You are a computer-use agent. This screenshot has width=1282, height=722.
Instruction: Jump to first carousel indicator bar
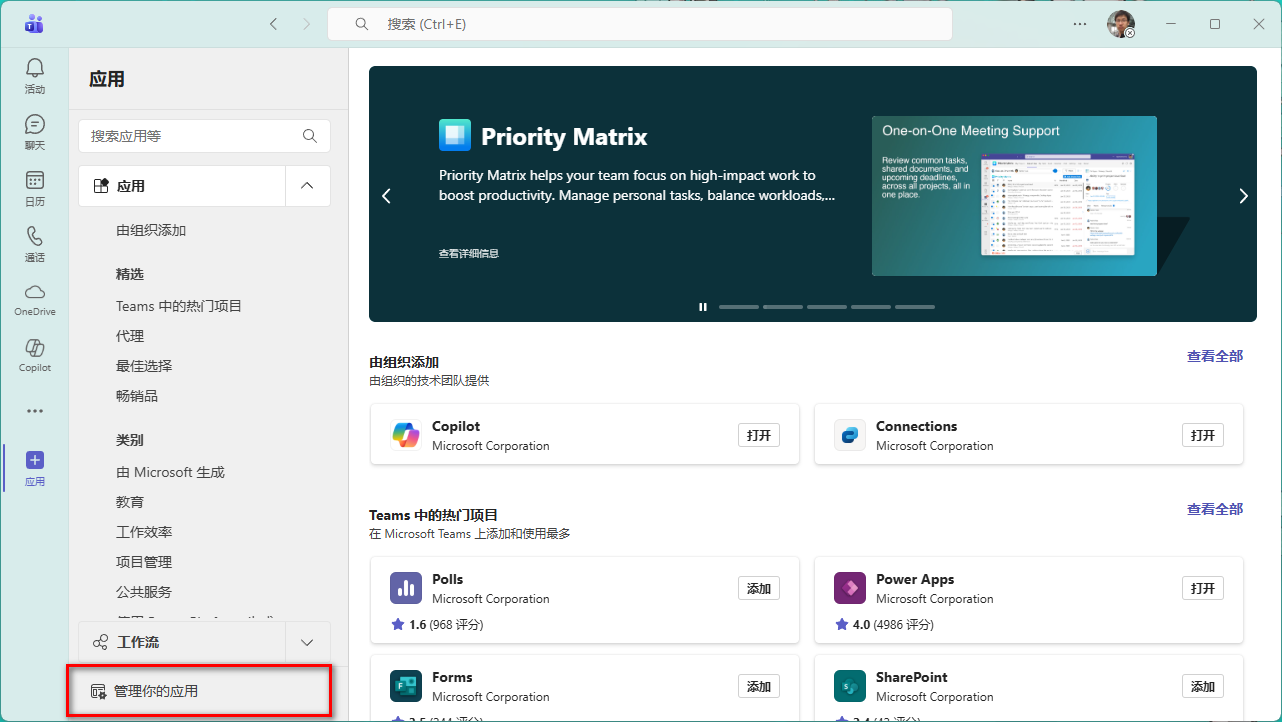click(739, 307)
